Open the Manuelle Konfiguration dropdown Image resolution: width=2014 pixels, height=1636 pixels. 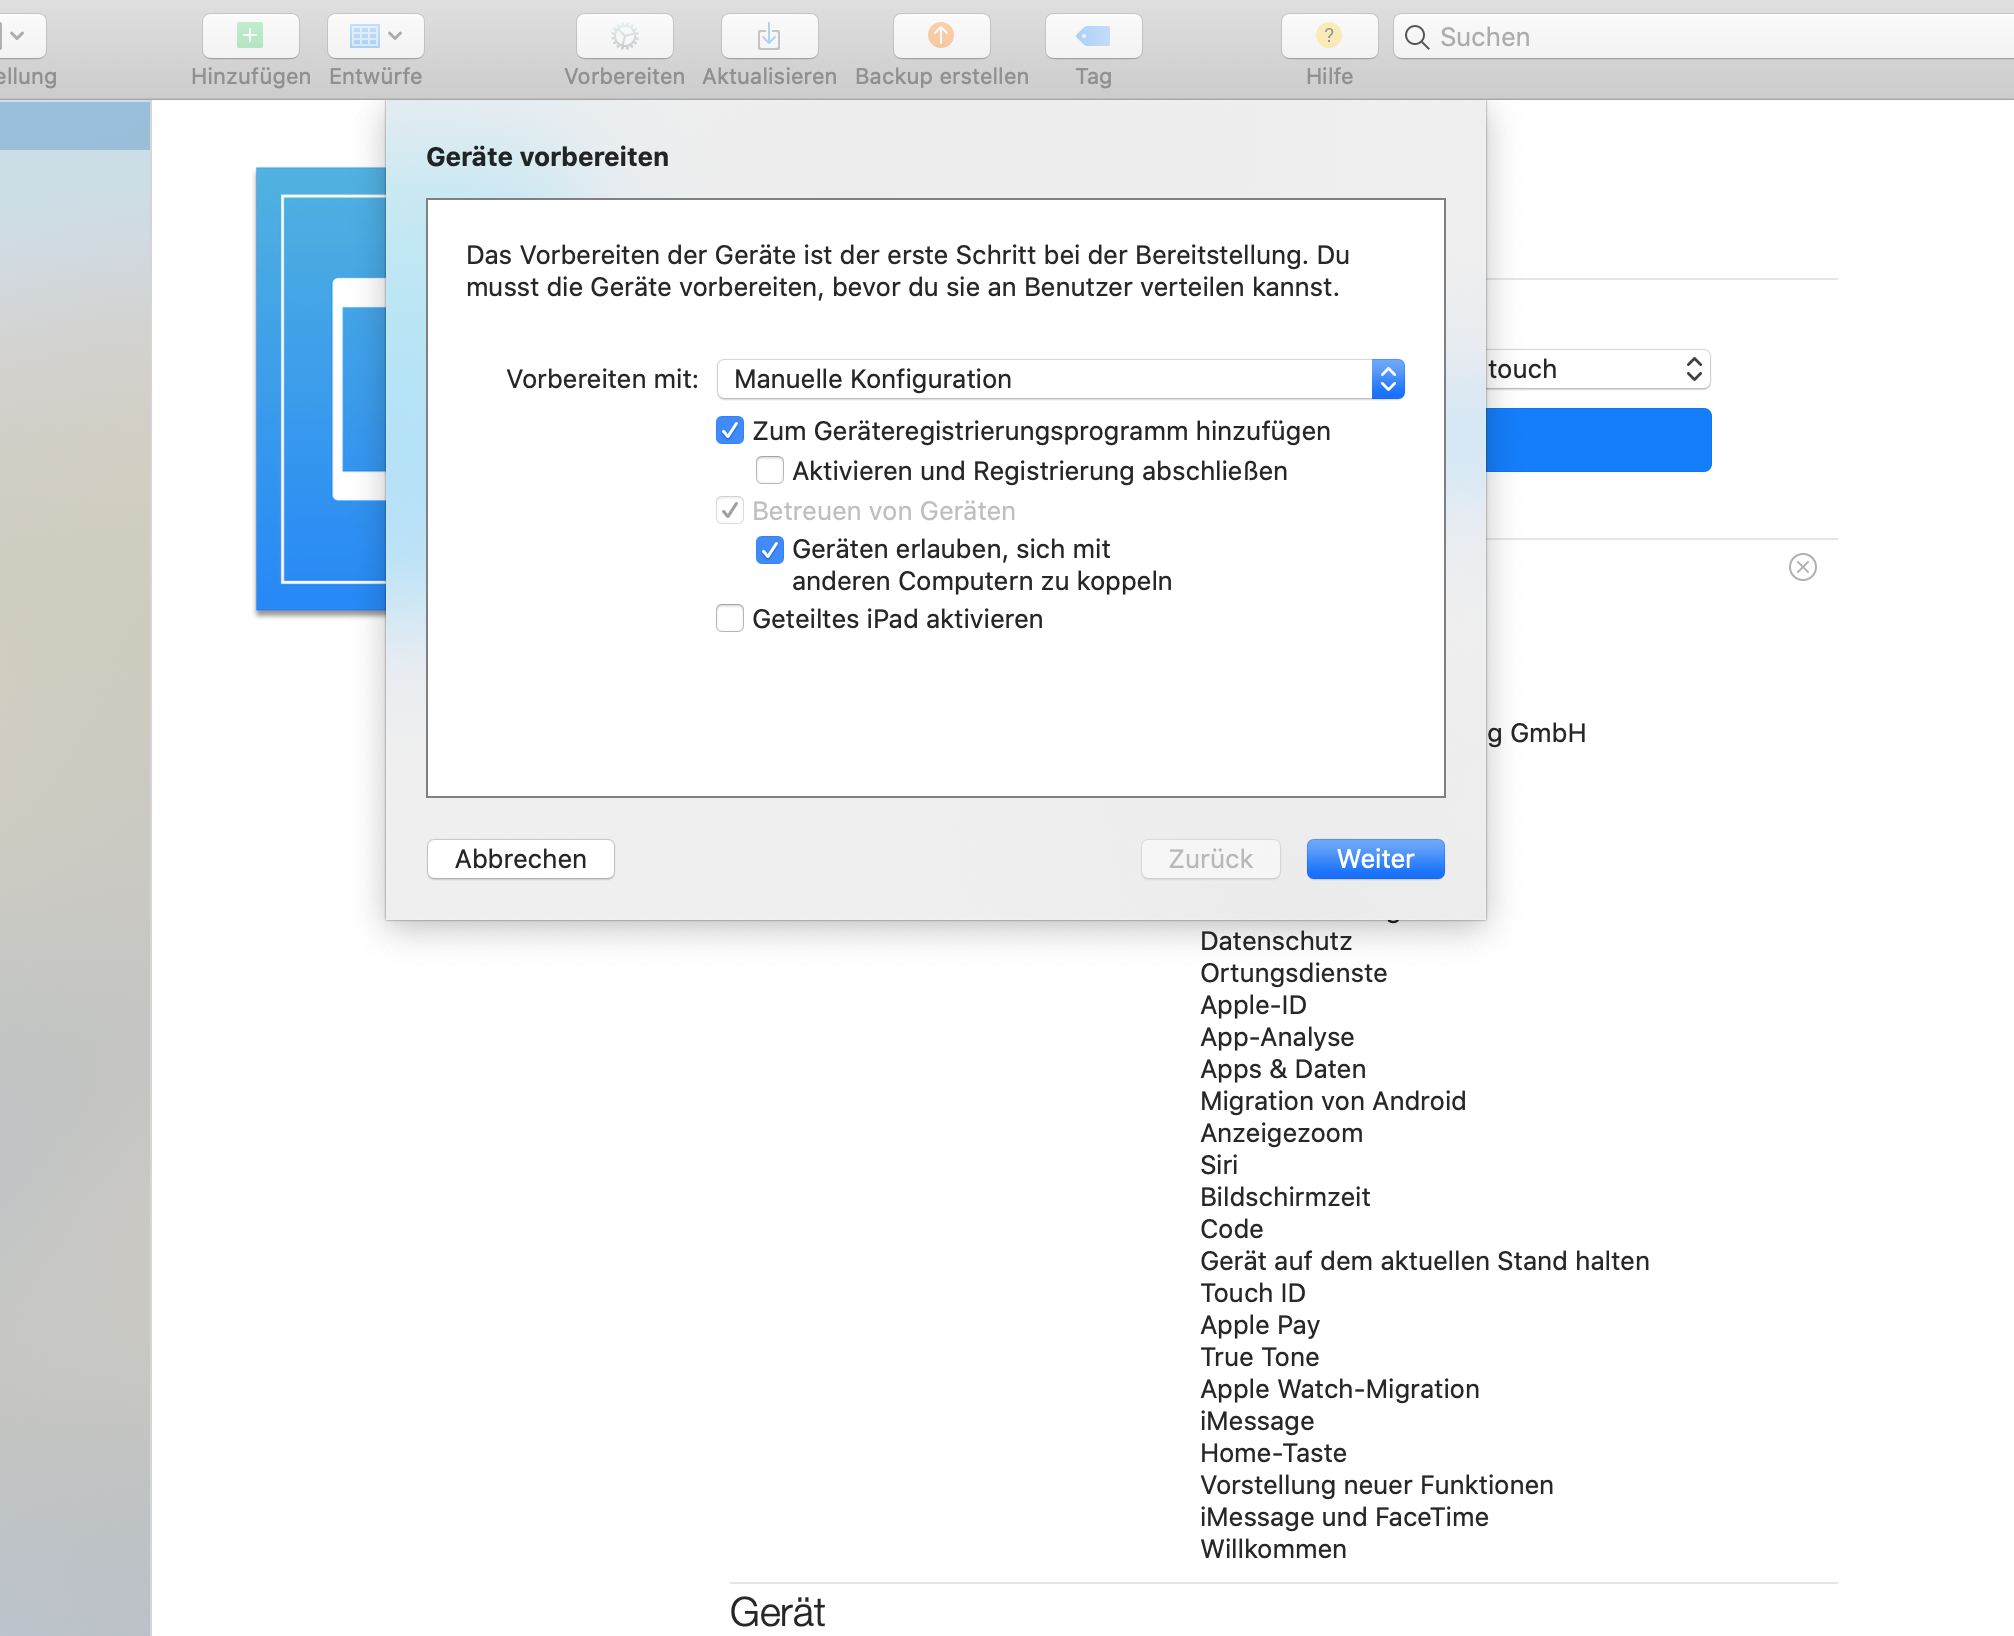[x=1060, y=379]
